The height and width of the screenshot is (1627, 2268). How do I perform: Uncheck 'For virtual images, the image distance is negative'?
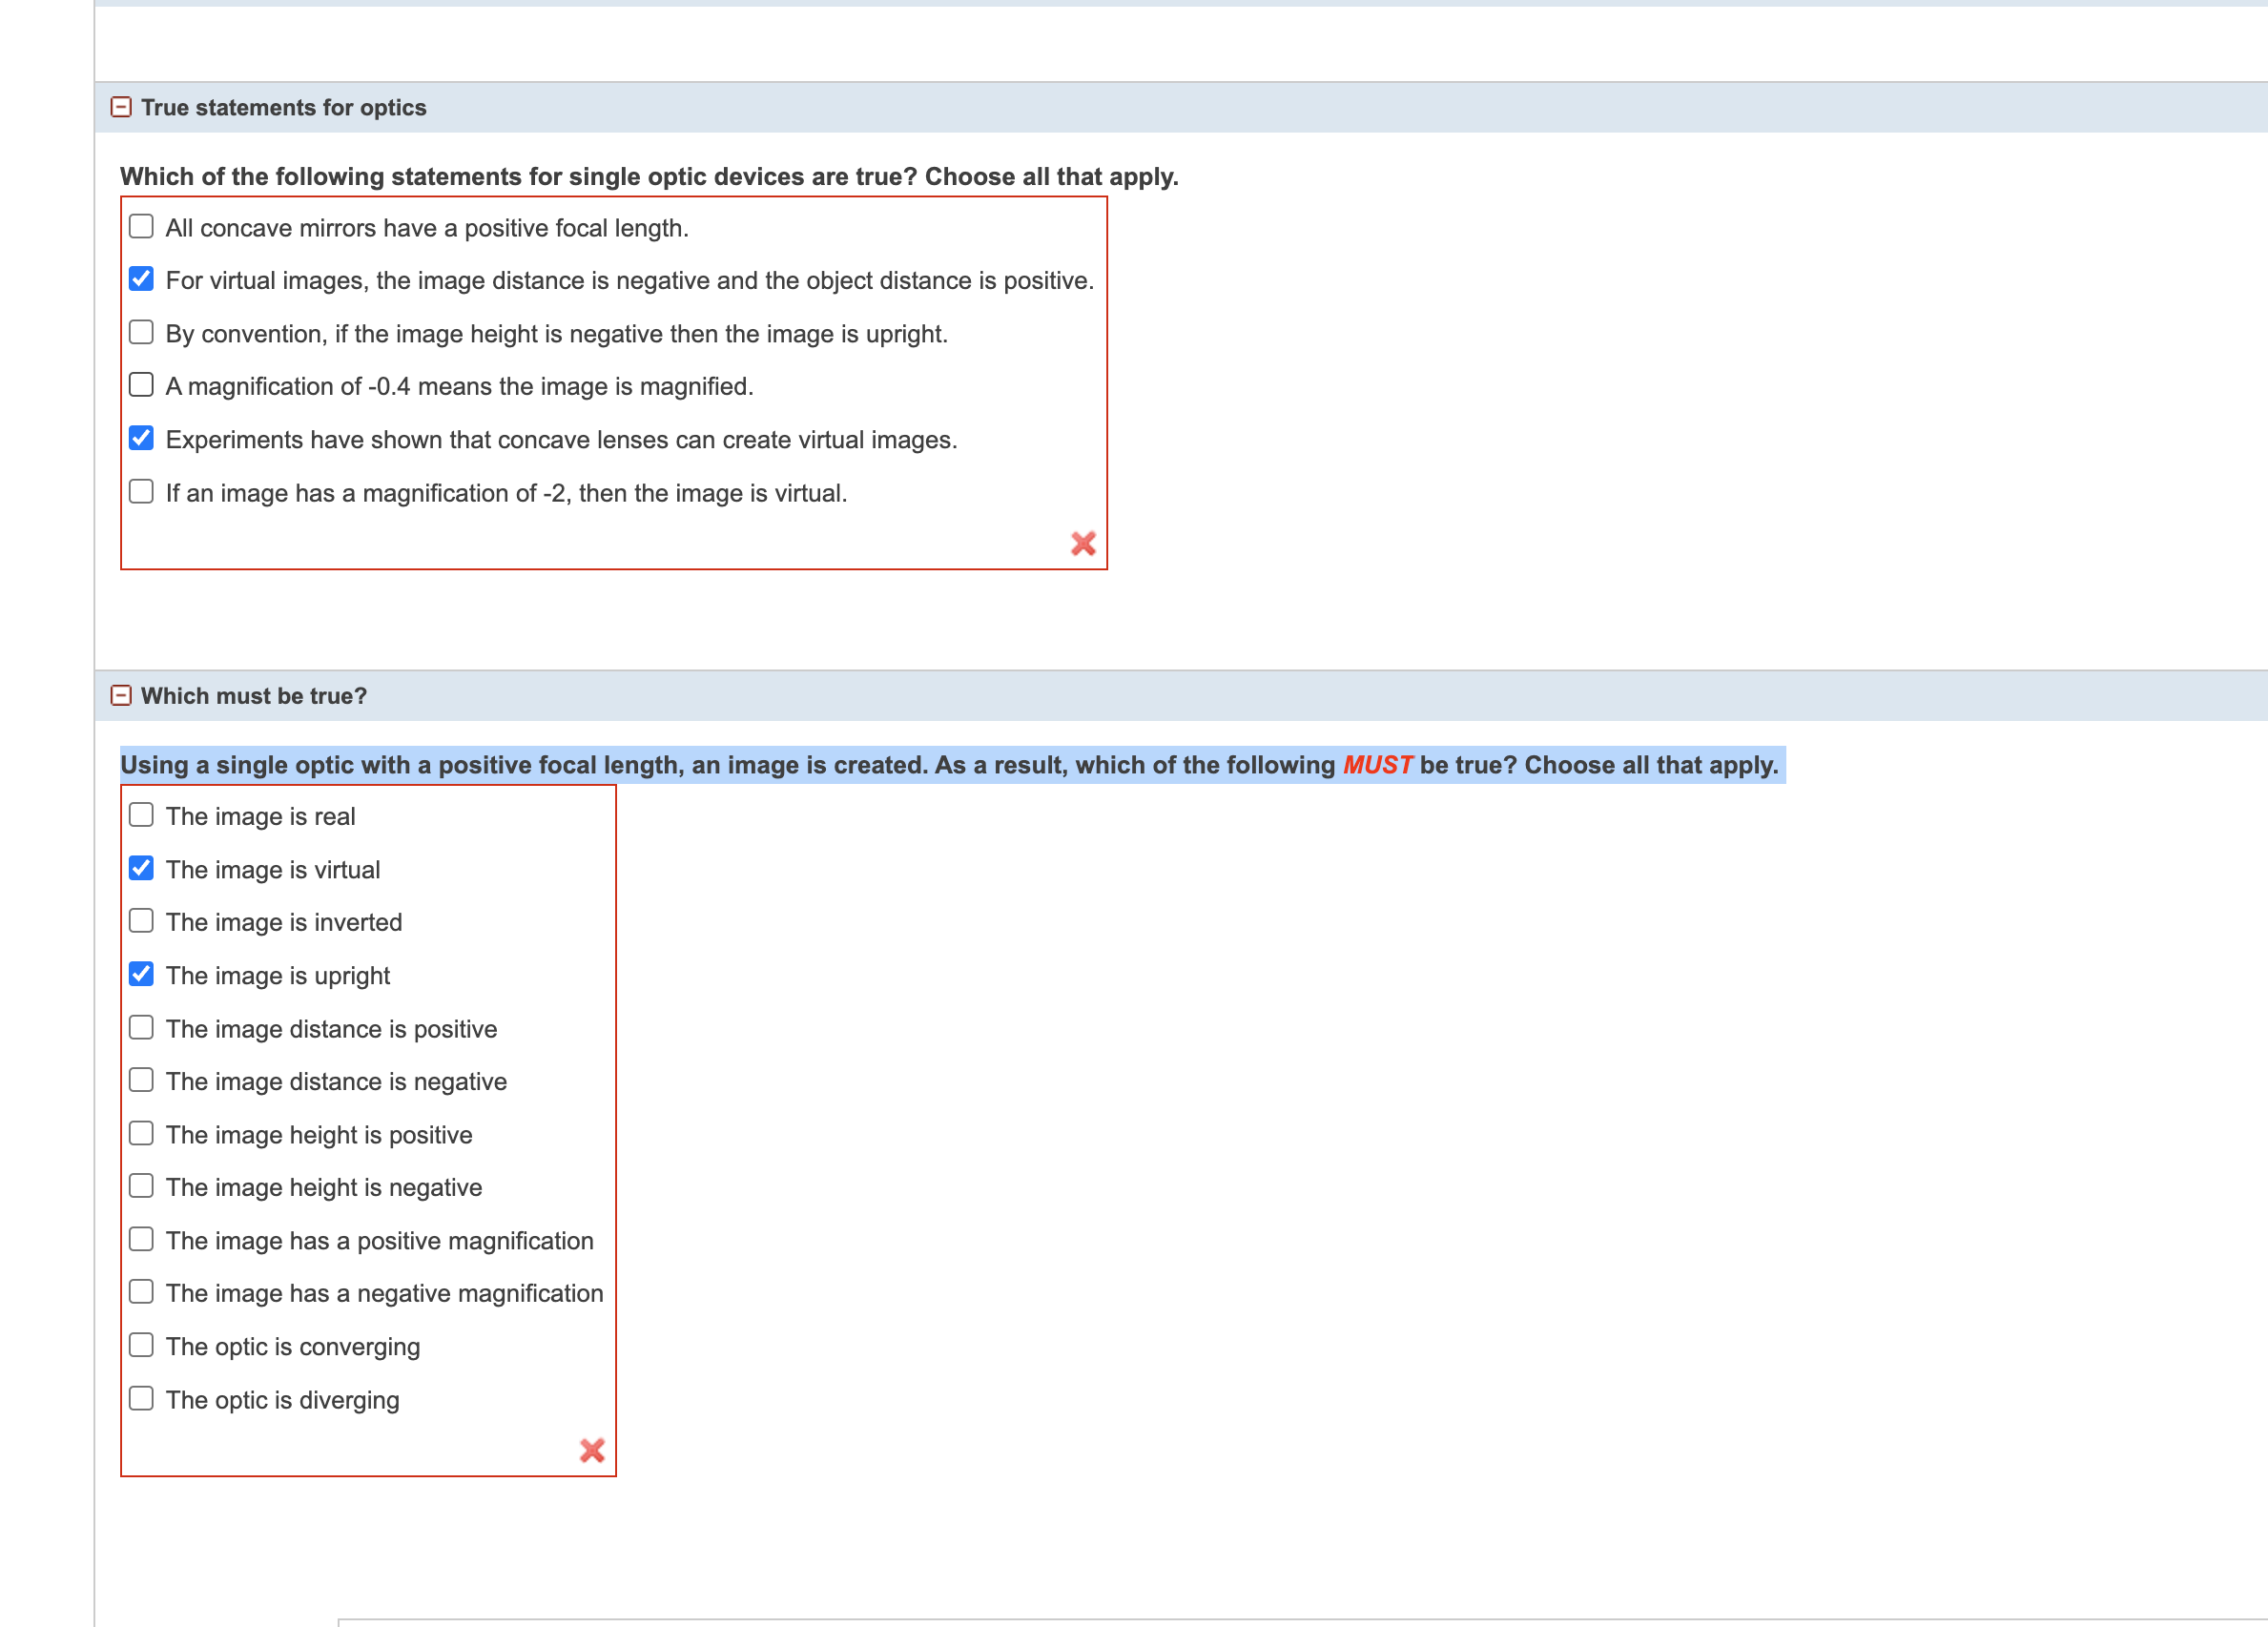click(x=141, y=279)
